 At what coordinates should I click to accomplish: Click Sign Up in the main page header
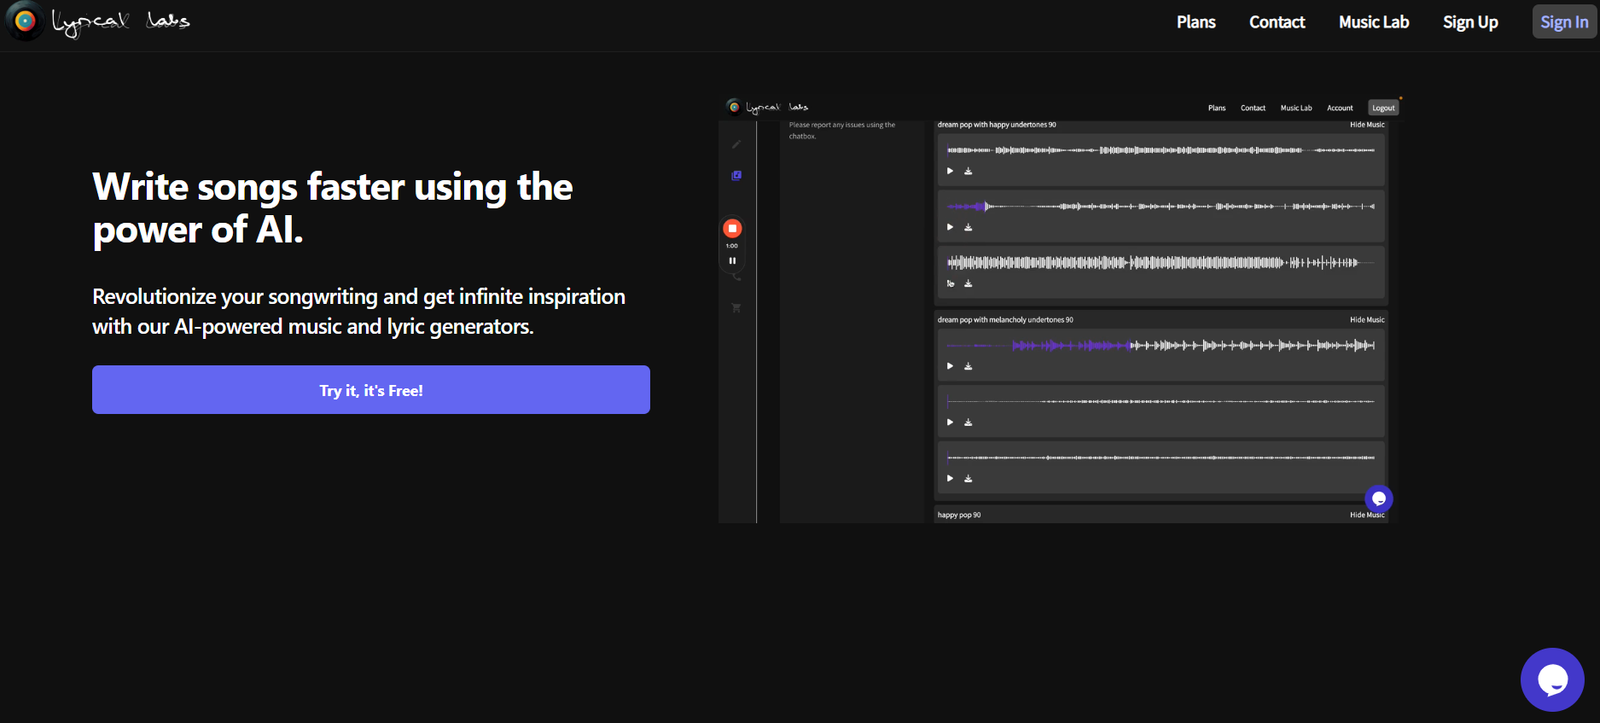[1469, 22]
